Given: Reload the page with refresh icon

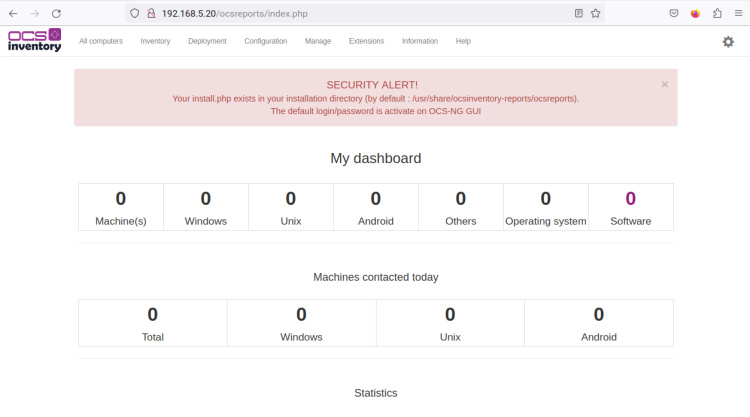Looking at the screenshot, I should click(x=56, y=14).
